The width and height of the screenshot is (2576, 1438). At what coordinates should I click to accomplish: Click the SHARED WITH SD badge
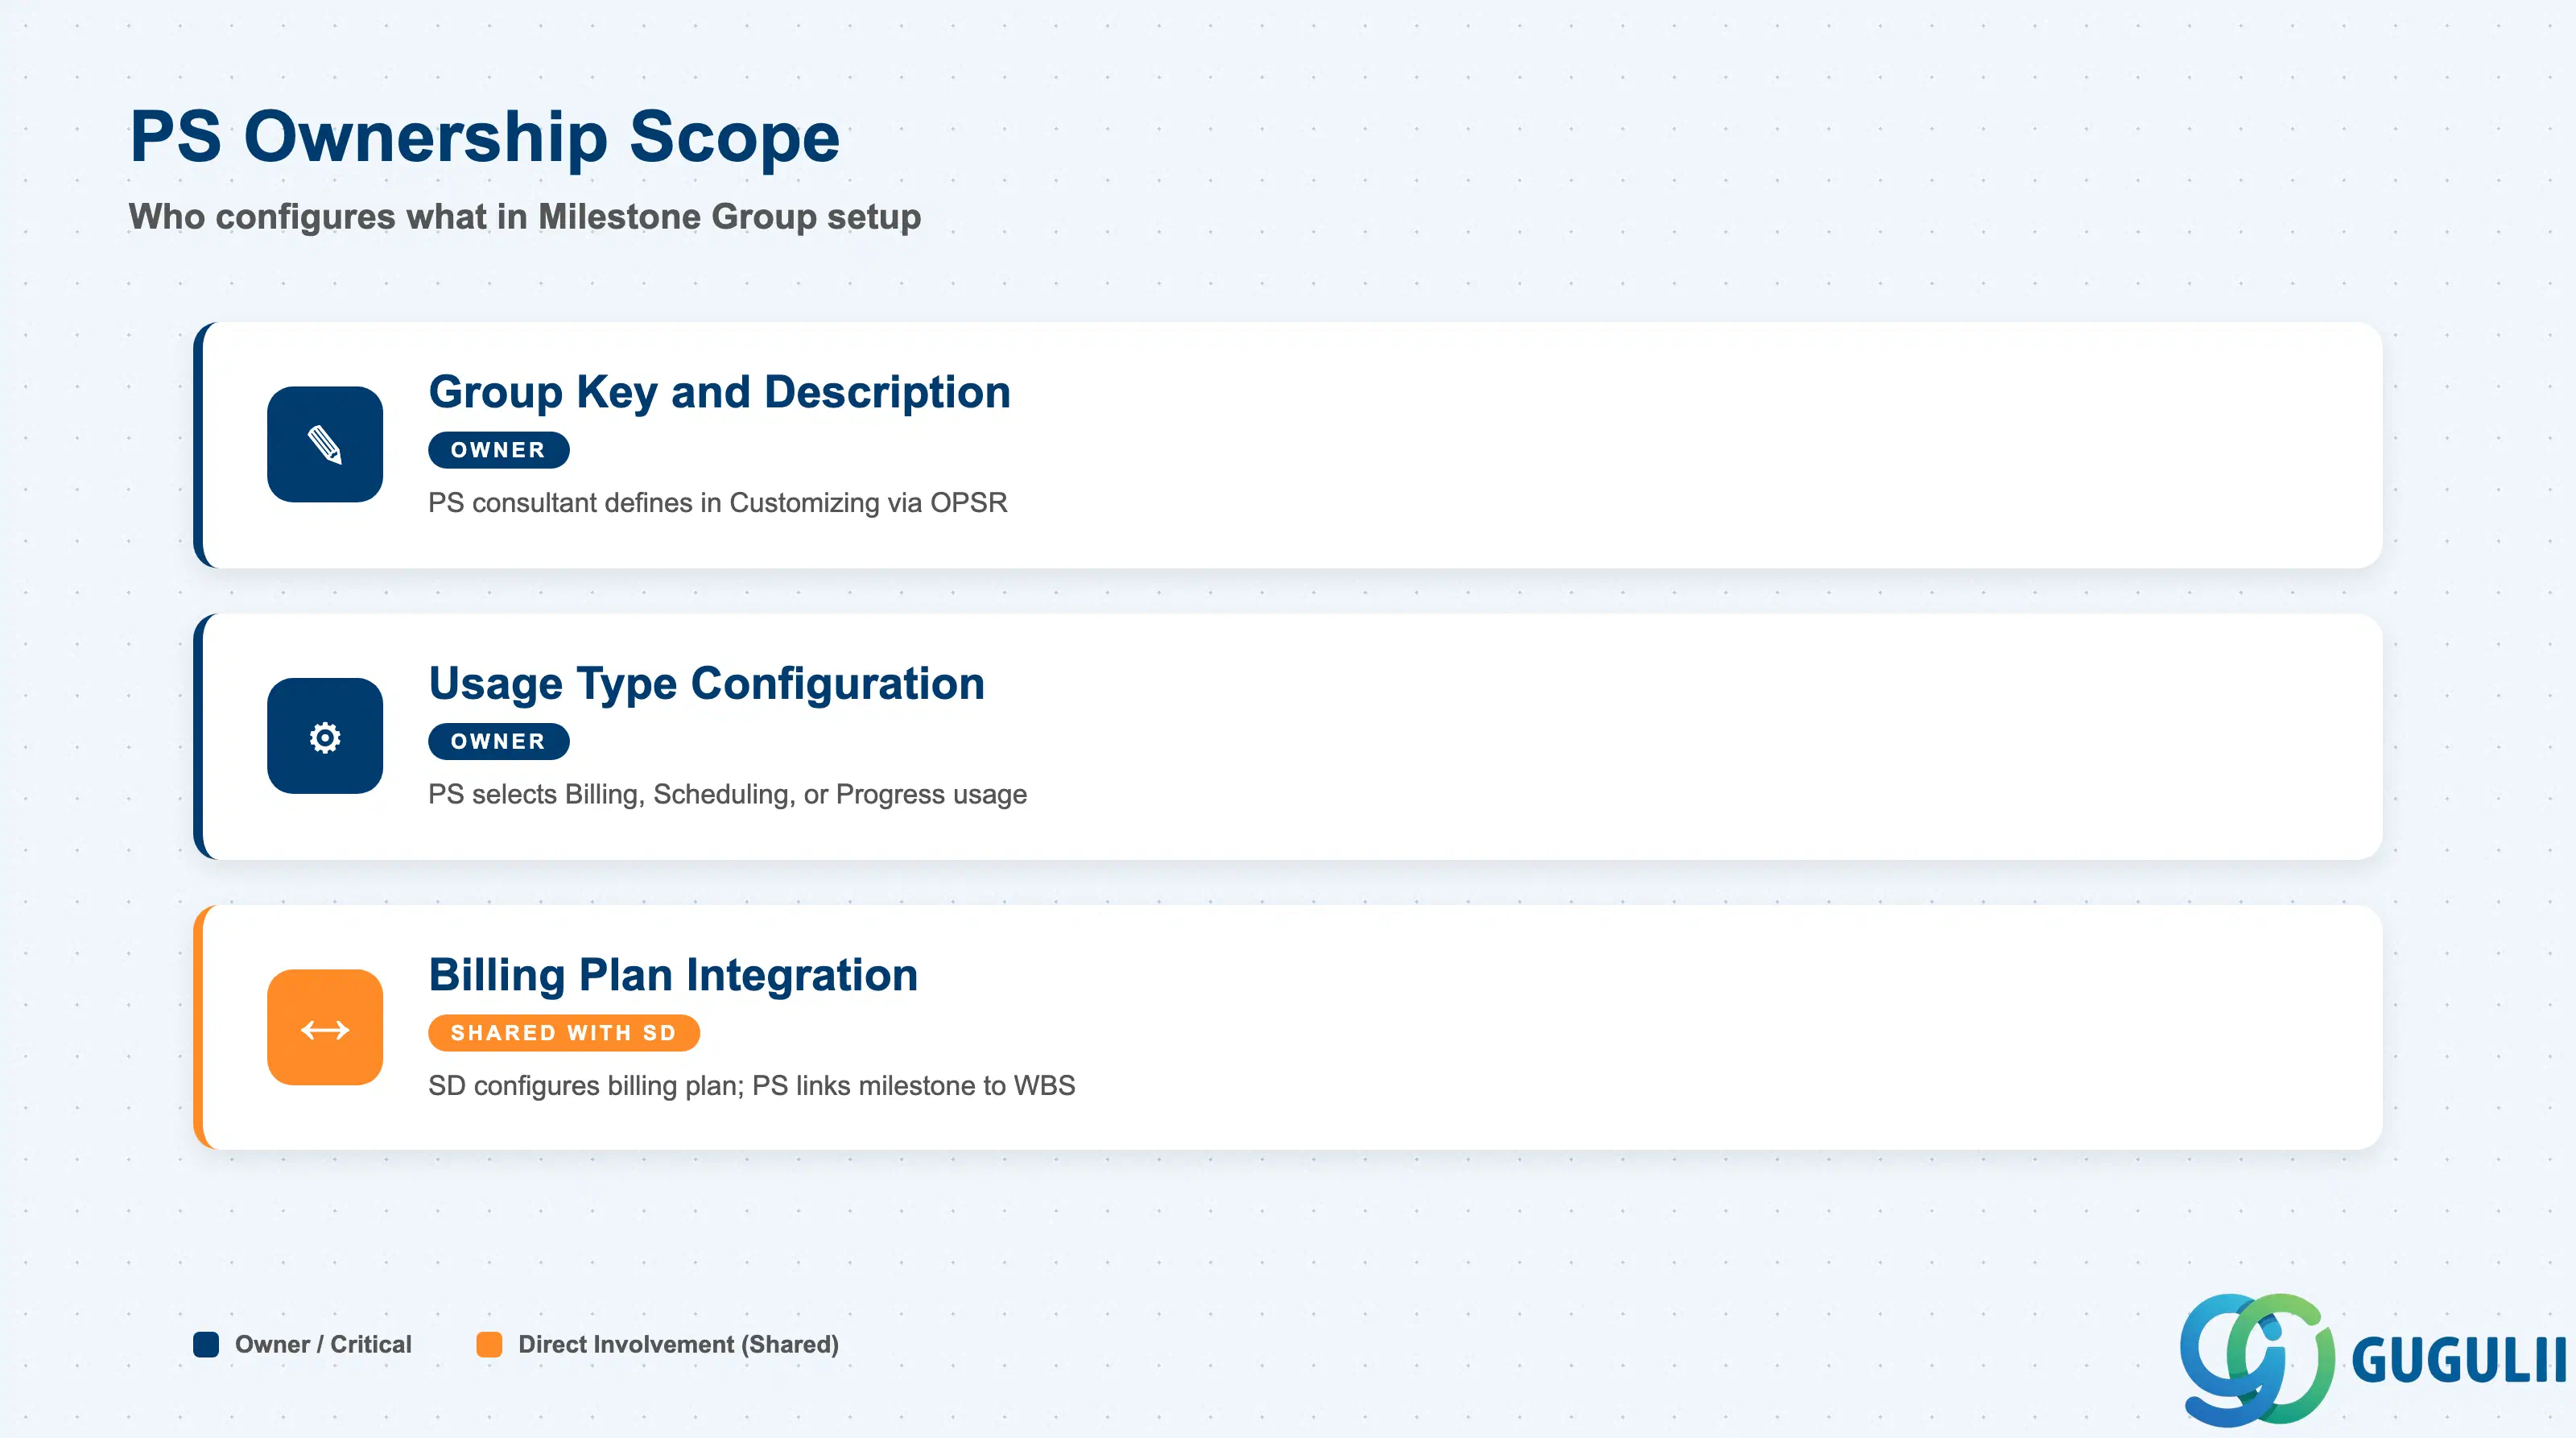coord(563,1033)
